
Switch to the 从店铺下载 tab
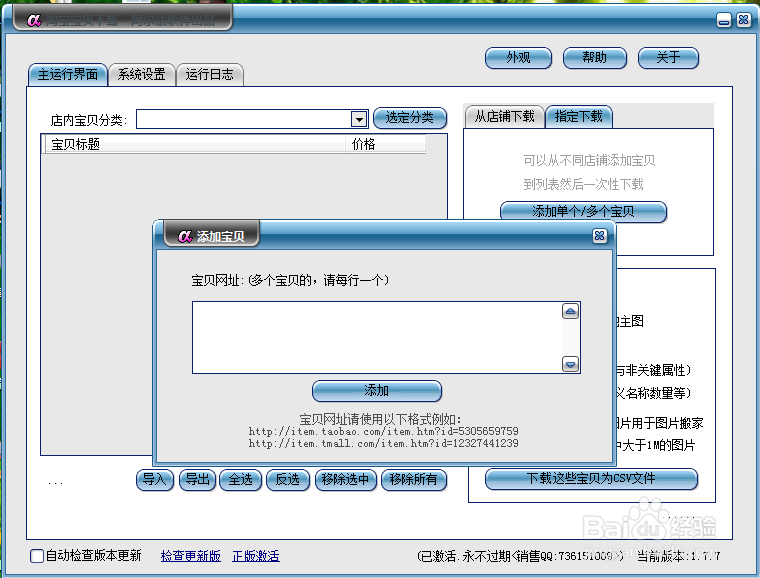pos(504,116)
